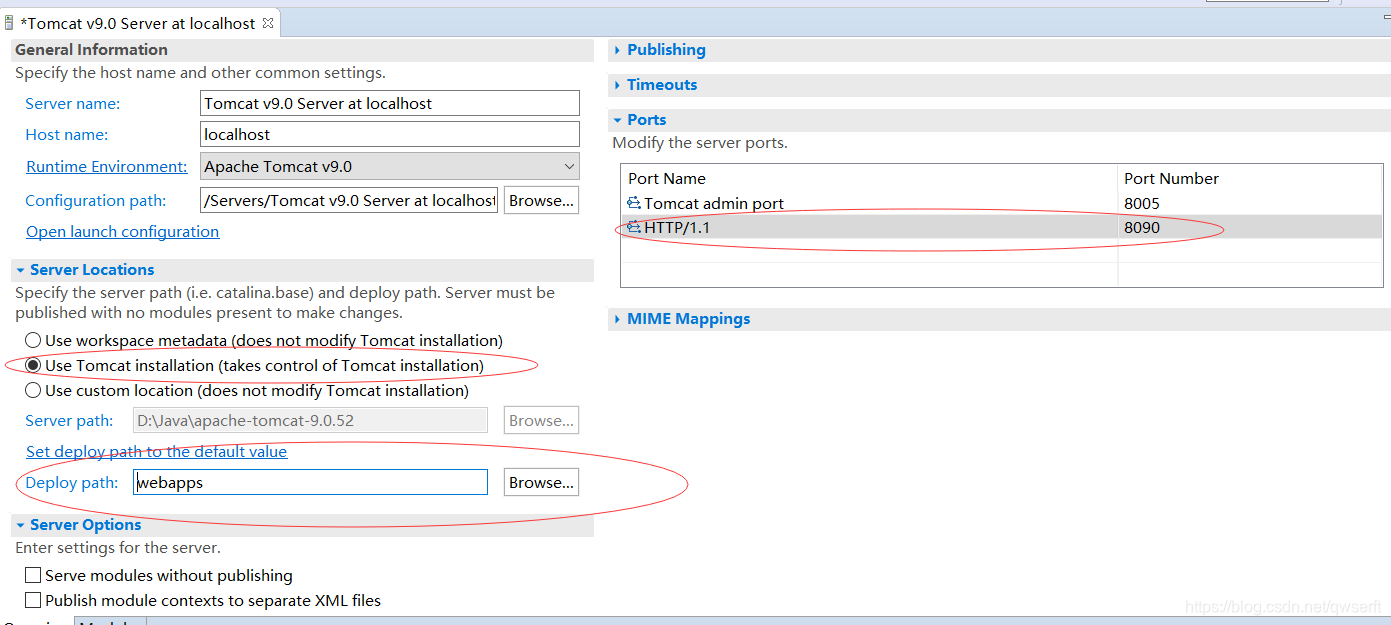This screenshot has width=1391, height=625.
Task: Select the HTTP/1.1 port name cell
Action: [677, 227]
